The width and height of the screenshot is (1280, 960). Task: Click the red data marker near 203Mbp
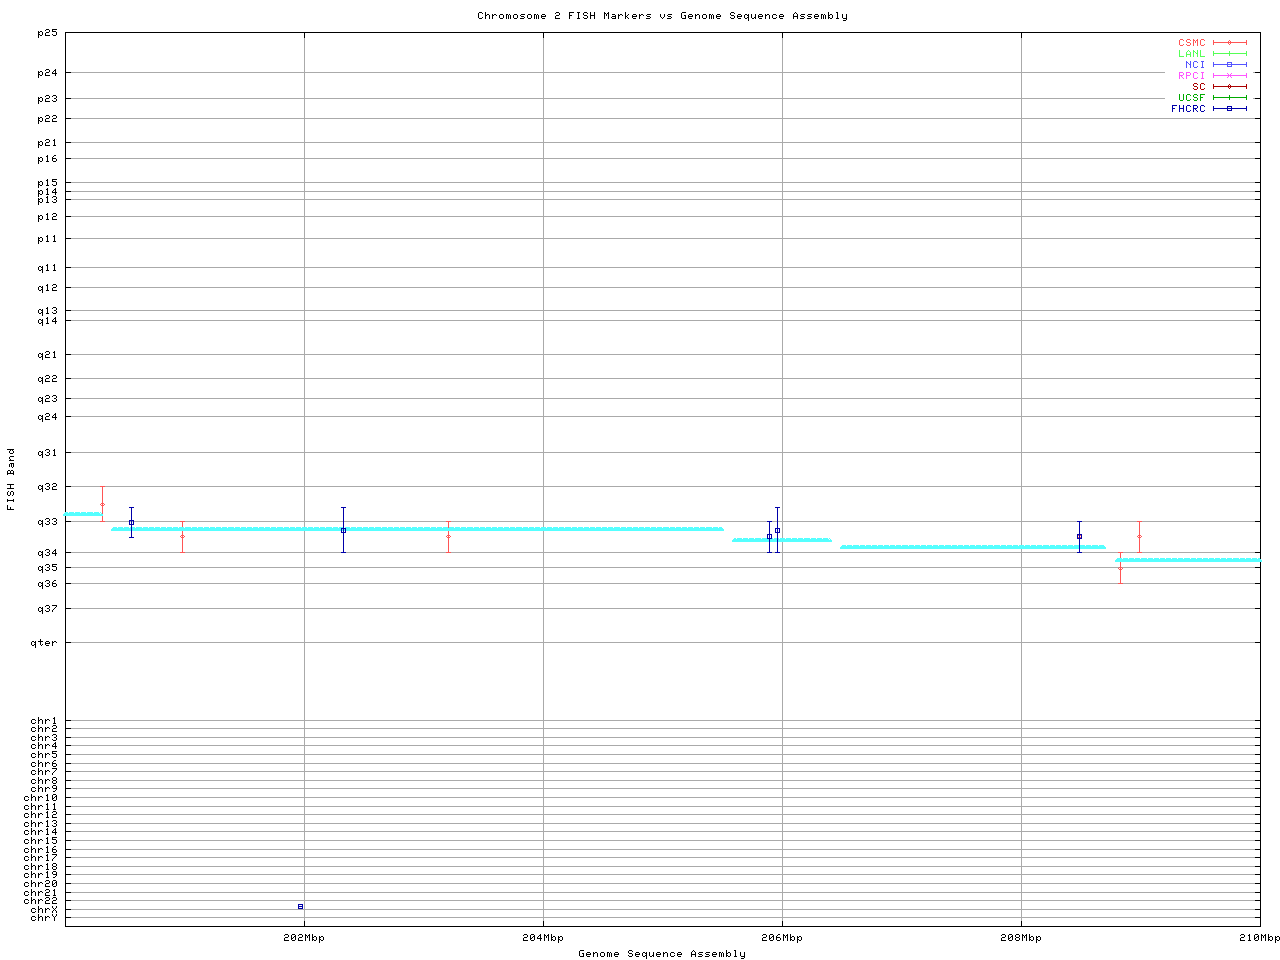pos(448,537)
